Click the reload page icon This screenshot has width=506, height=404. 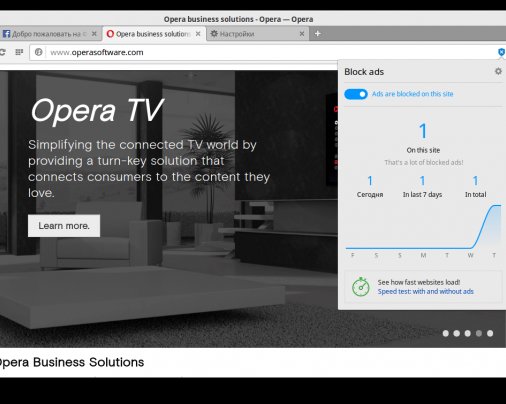(x=3, y=52)
